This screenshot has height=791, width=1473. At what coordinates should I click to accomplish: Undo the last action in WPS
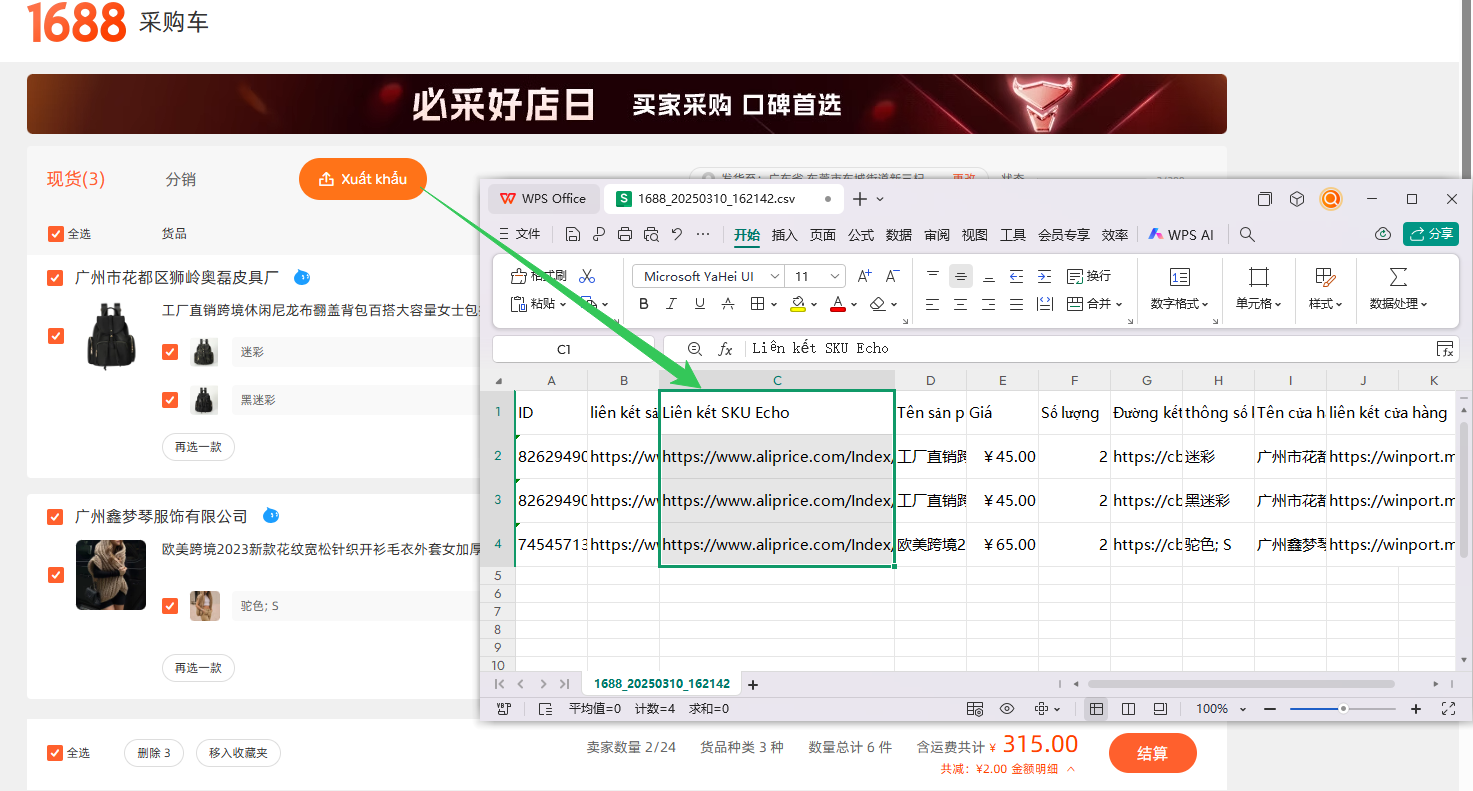(677, 234)
